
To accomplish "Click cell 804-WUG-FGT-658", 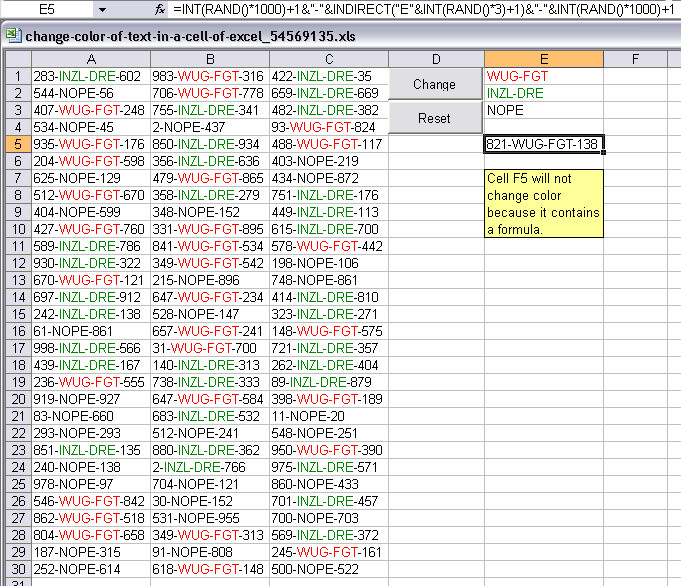I will [91, 535].
